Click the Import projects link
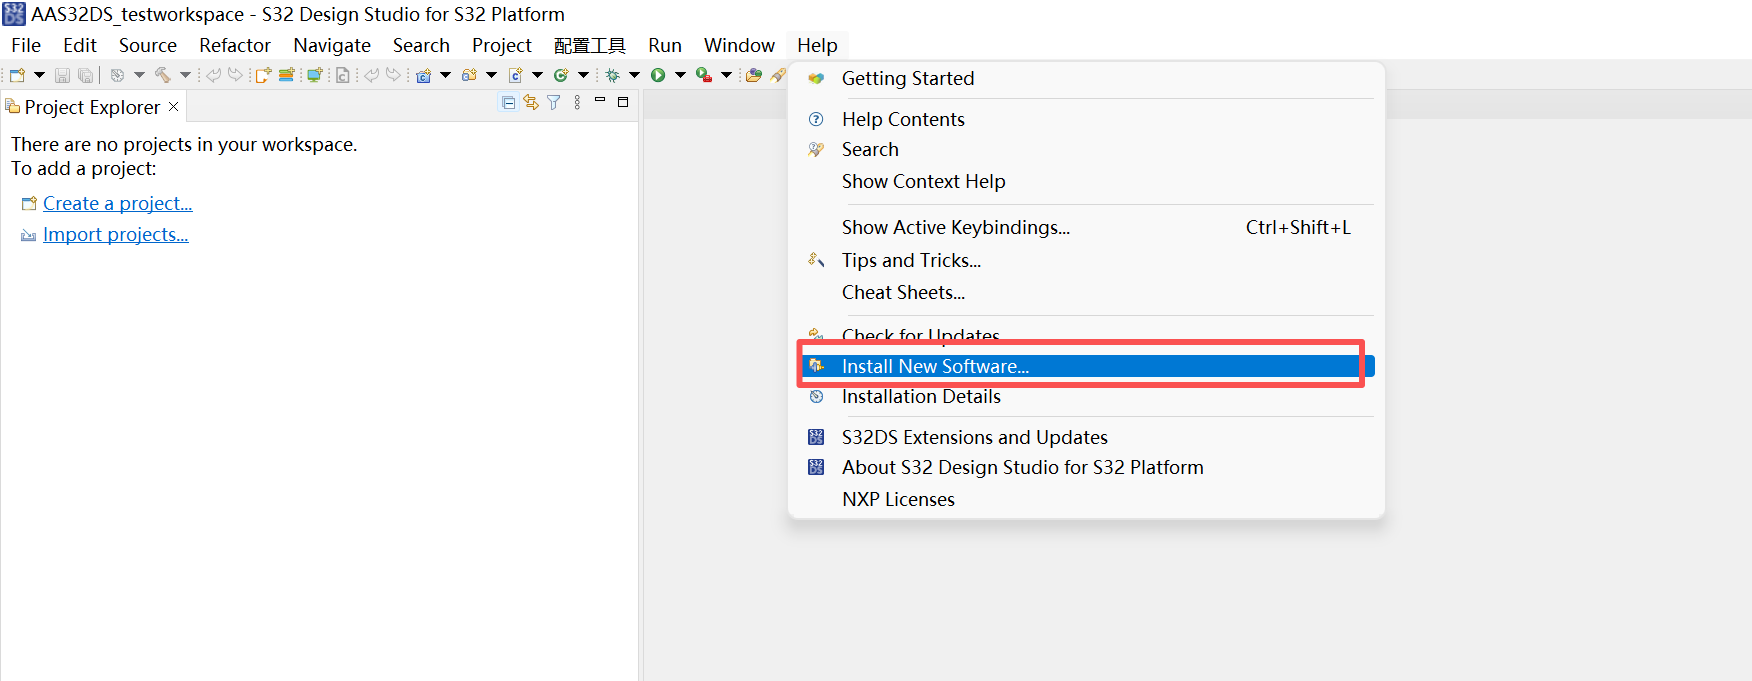This screenshot has height=681, width=1752. [115, 234]
